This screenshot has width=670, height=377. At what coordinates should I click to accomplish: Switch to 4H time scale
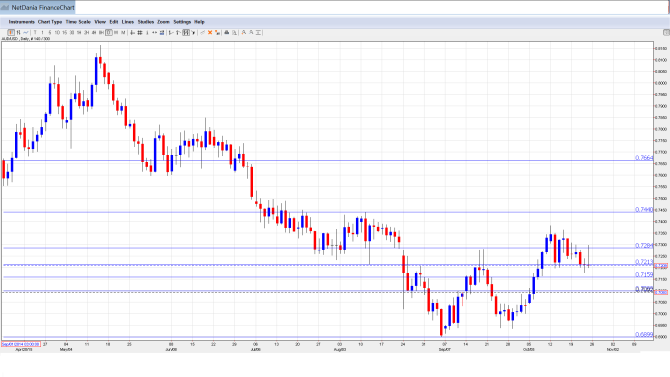[x=94, y=32]
